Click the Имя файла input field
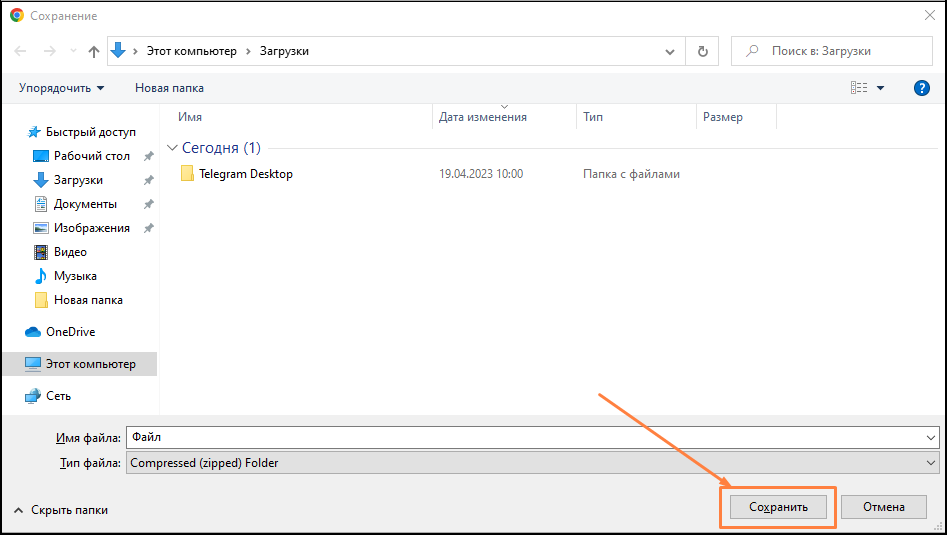Image resolution: width=947 pixels, height=535 pixels. coord(525,437)
